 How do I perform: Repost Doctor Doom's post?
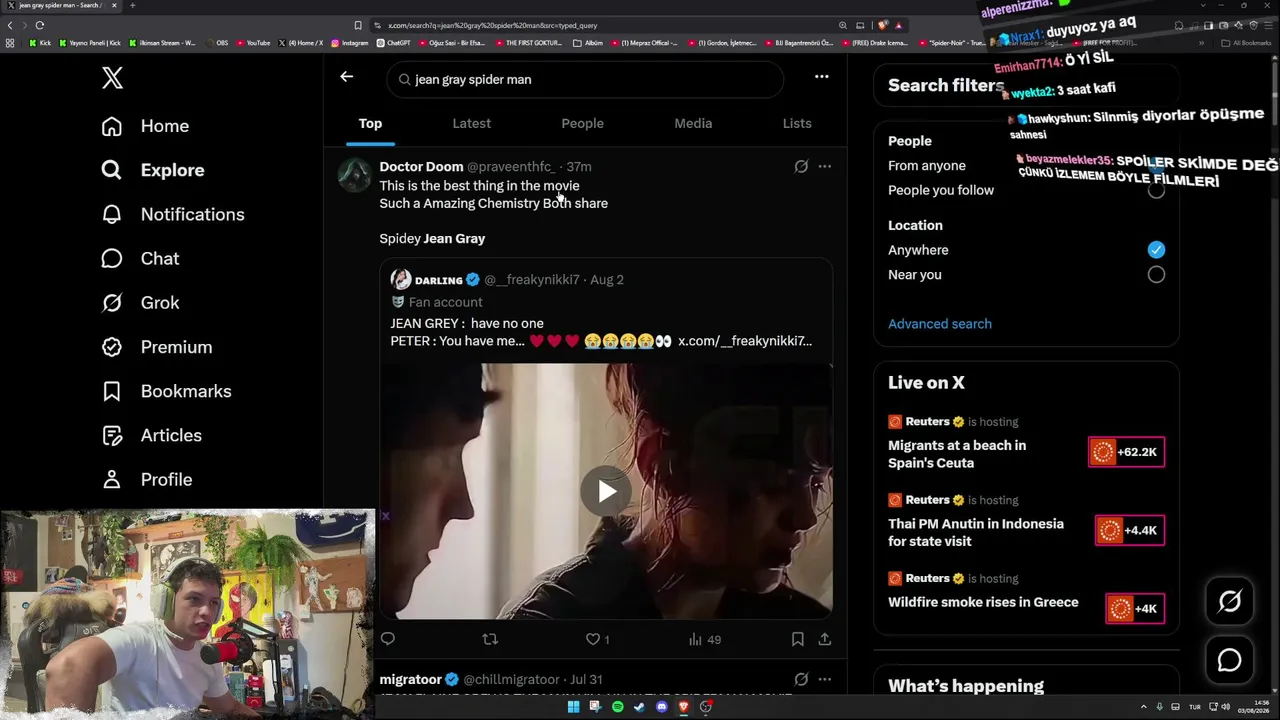pyautogui.click(x=490, y=639)
